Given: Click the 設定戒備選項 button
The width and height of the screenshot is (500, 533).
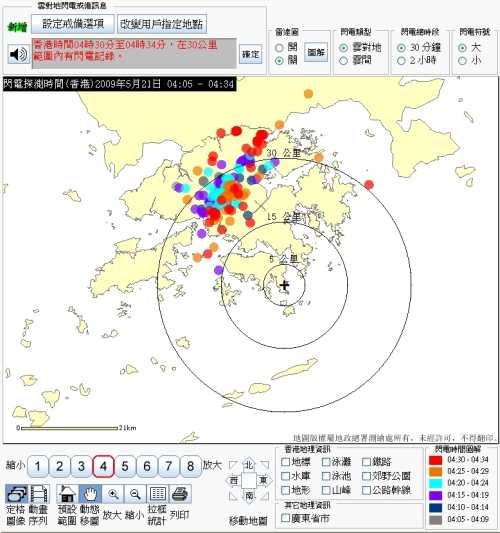Looking at the screenshot, I should (73, 24).
